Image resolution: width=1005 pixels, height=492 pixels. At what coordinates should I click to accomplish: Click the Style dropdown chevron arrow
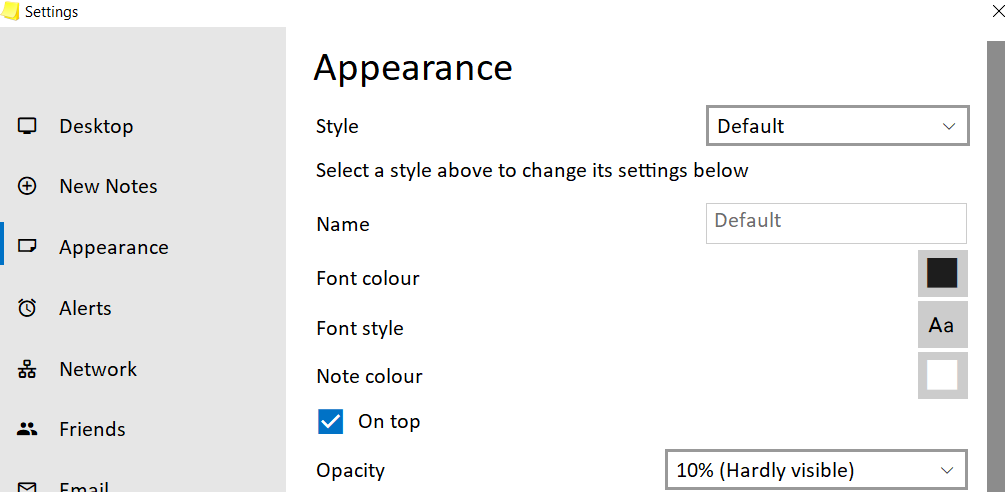coord(949,126)
